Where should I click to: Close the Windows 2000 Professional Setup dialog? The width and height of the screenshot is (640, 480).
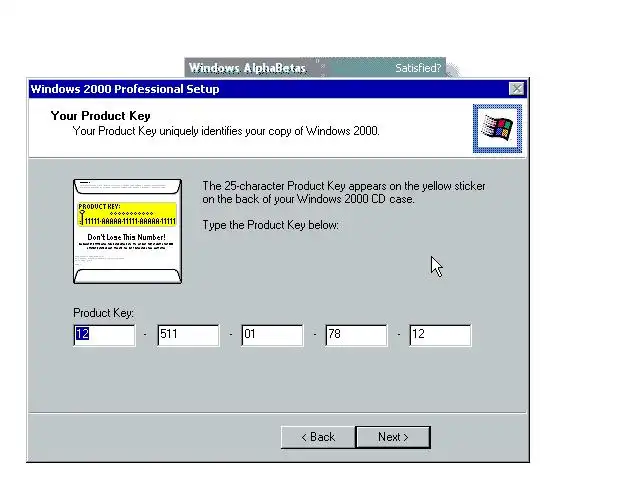517,89
